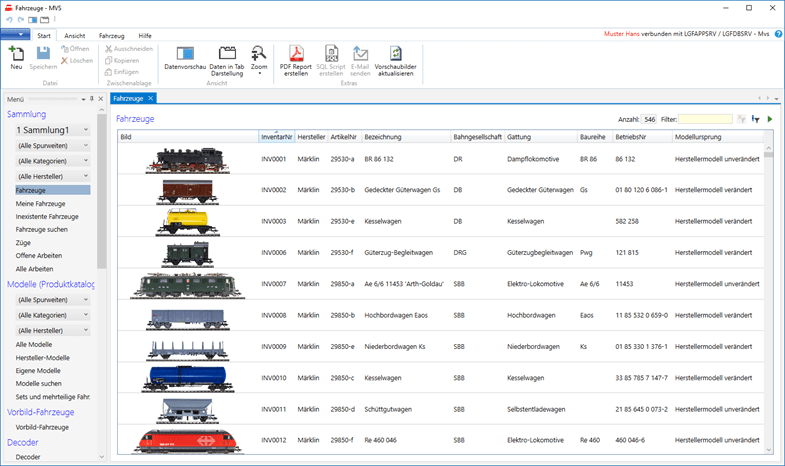Viewport: 785px width, 466px height.
Task: Switch to the Ansicht ribbon tab
Action: click(x=75, y=35)
